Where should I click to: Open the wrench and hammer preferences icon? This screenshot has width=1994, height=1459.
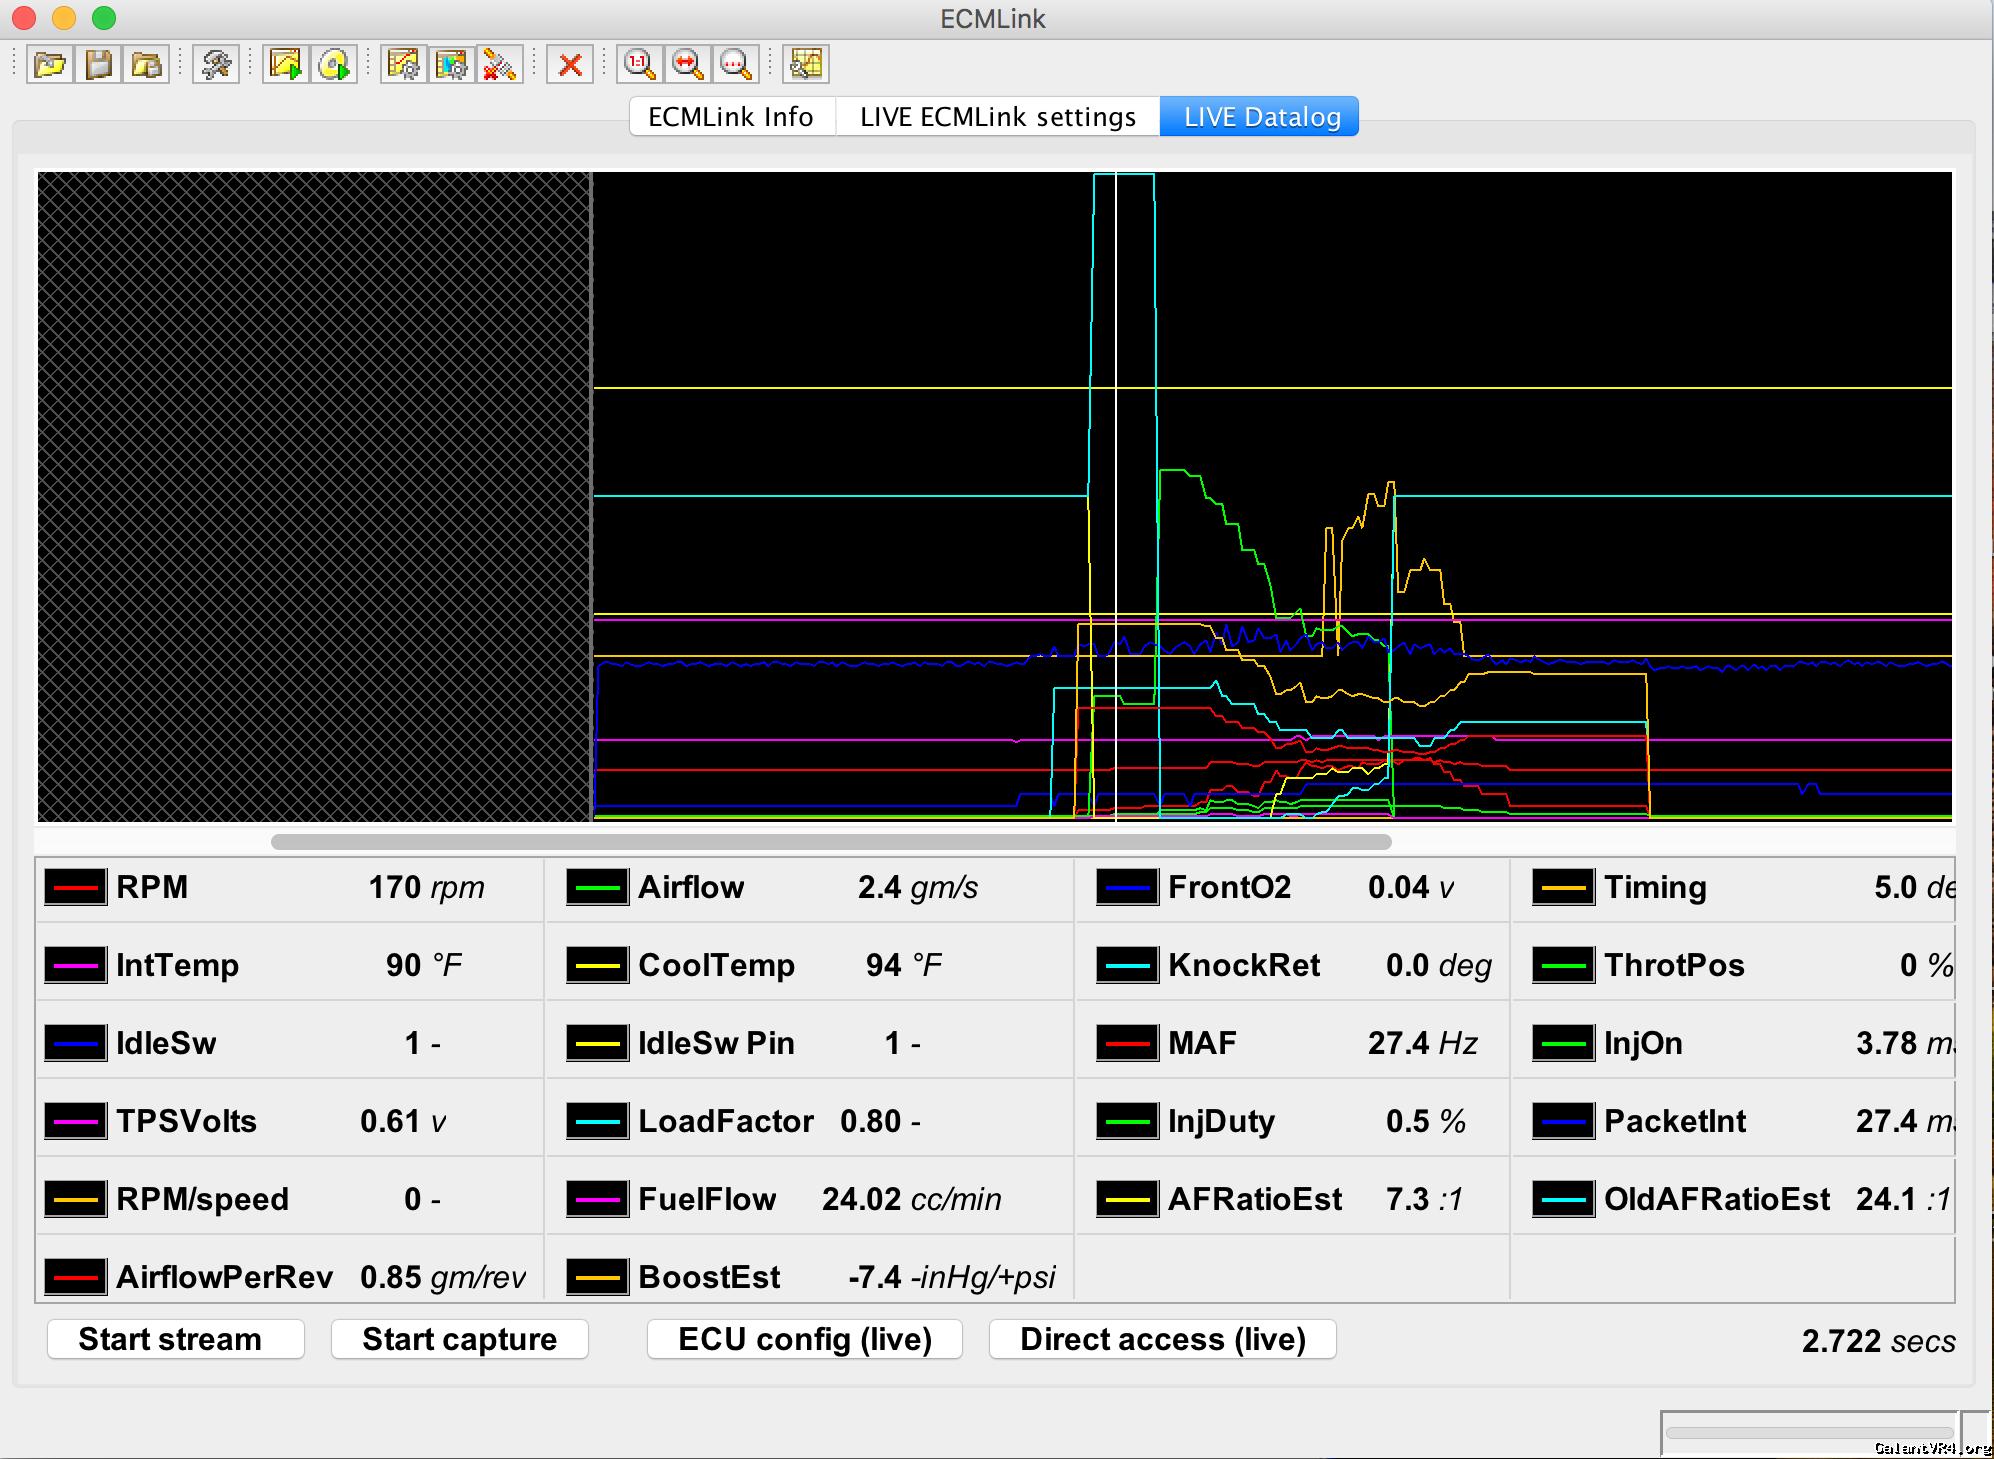[216, 65]
